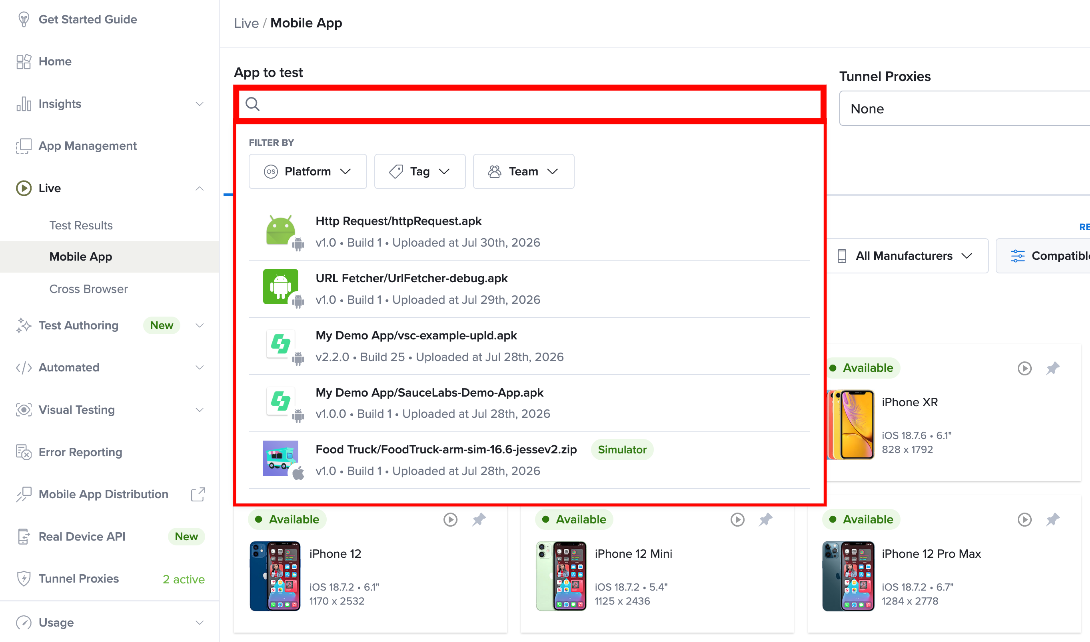Open the Platform filter dropdown
This screenshot has width=1090, height=642.
pyautogui.click(x=307, y=172)
